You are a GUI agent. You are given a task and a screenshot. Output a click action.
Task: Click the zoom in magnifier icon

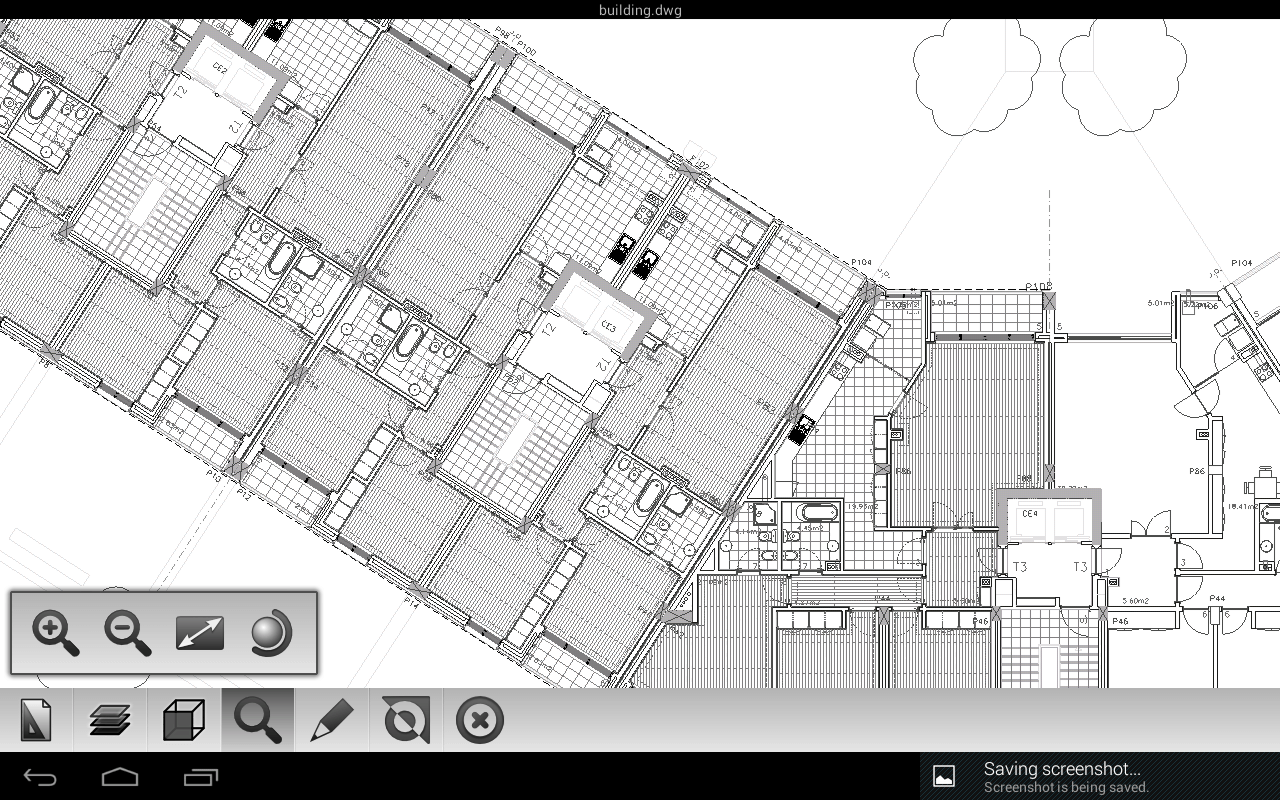tap(55, 633)
